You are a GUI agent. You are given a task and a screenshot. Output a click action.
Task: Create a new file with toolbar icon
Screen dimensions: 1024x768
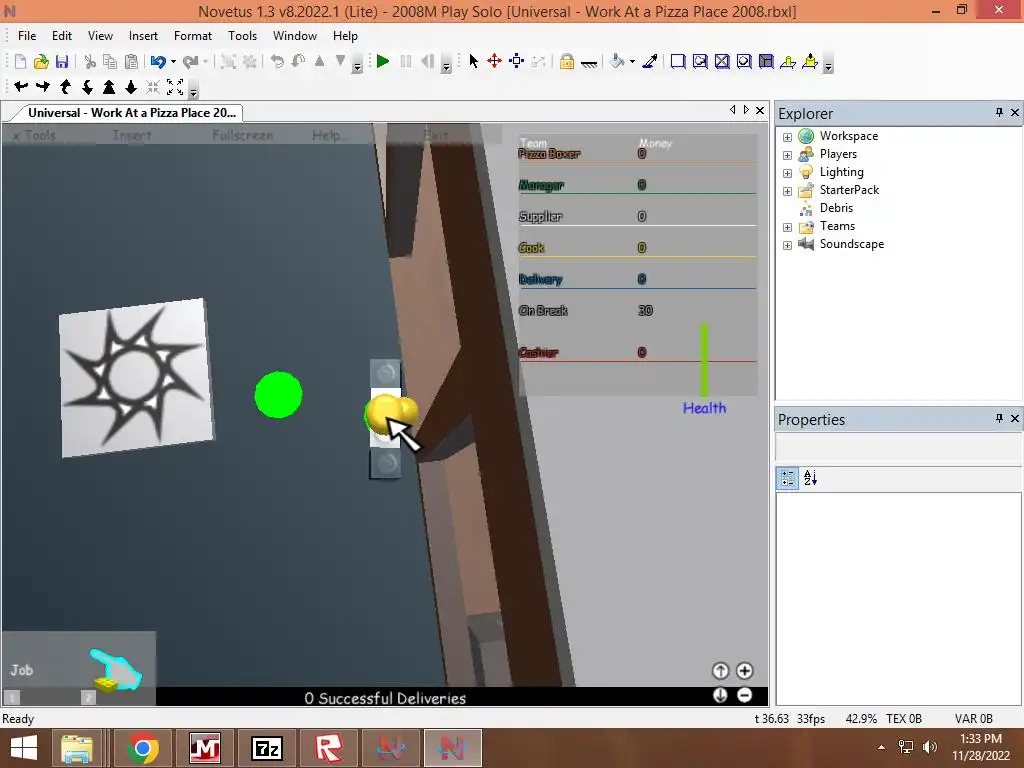pos(20,61)
